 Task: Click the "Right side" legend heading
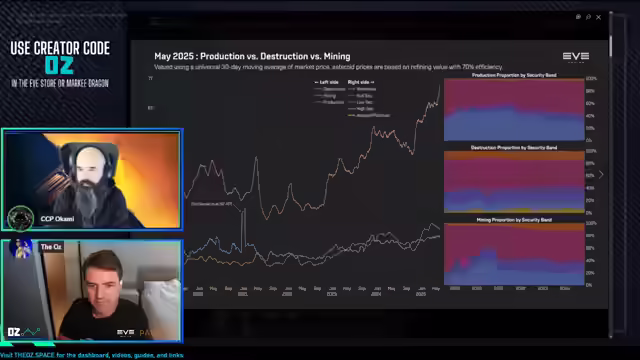pos(361,82)
